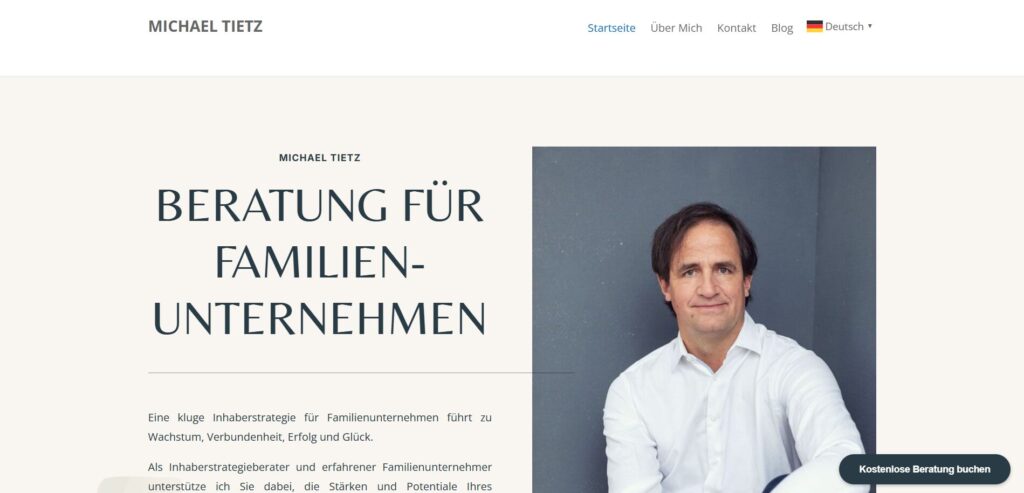This screenshot has width=1024, height=493.
Task: Click the small MICHAEL TIETZ subtitle text
Action: [319, 157]
